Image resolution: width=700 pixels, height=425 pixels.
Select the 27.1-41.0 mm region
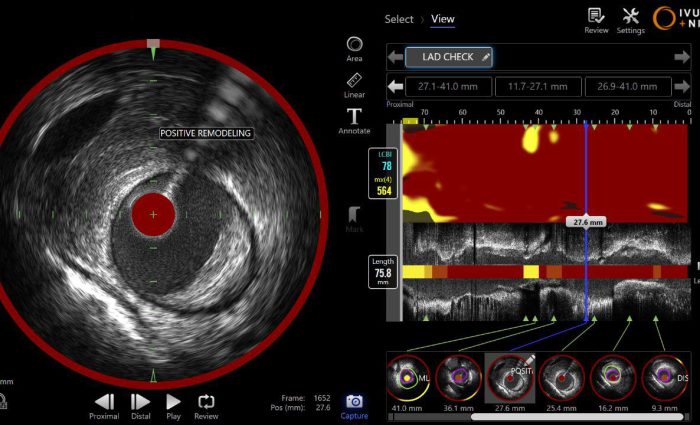[449, 87]
